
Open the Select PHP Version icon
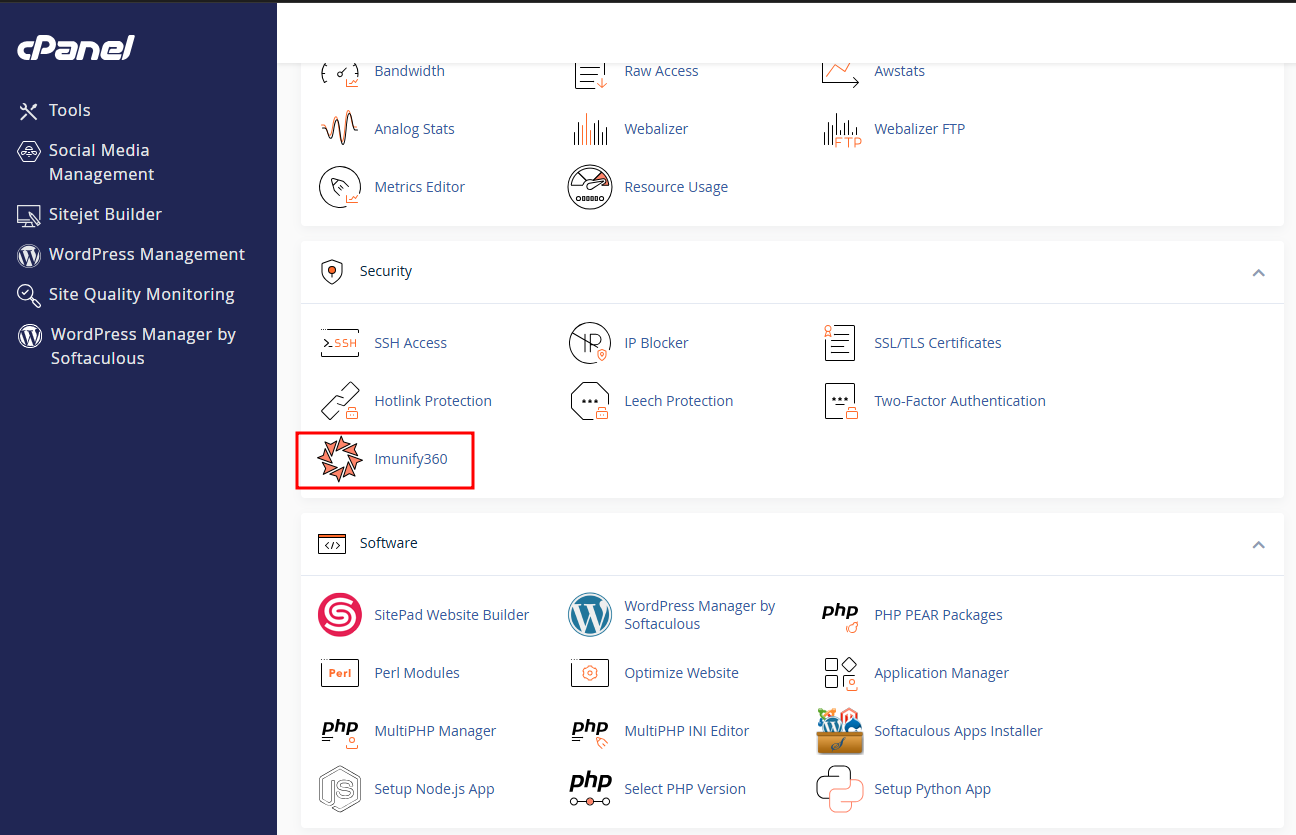tap(590, 789)
